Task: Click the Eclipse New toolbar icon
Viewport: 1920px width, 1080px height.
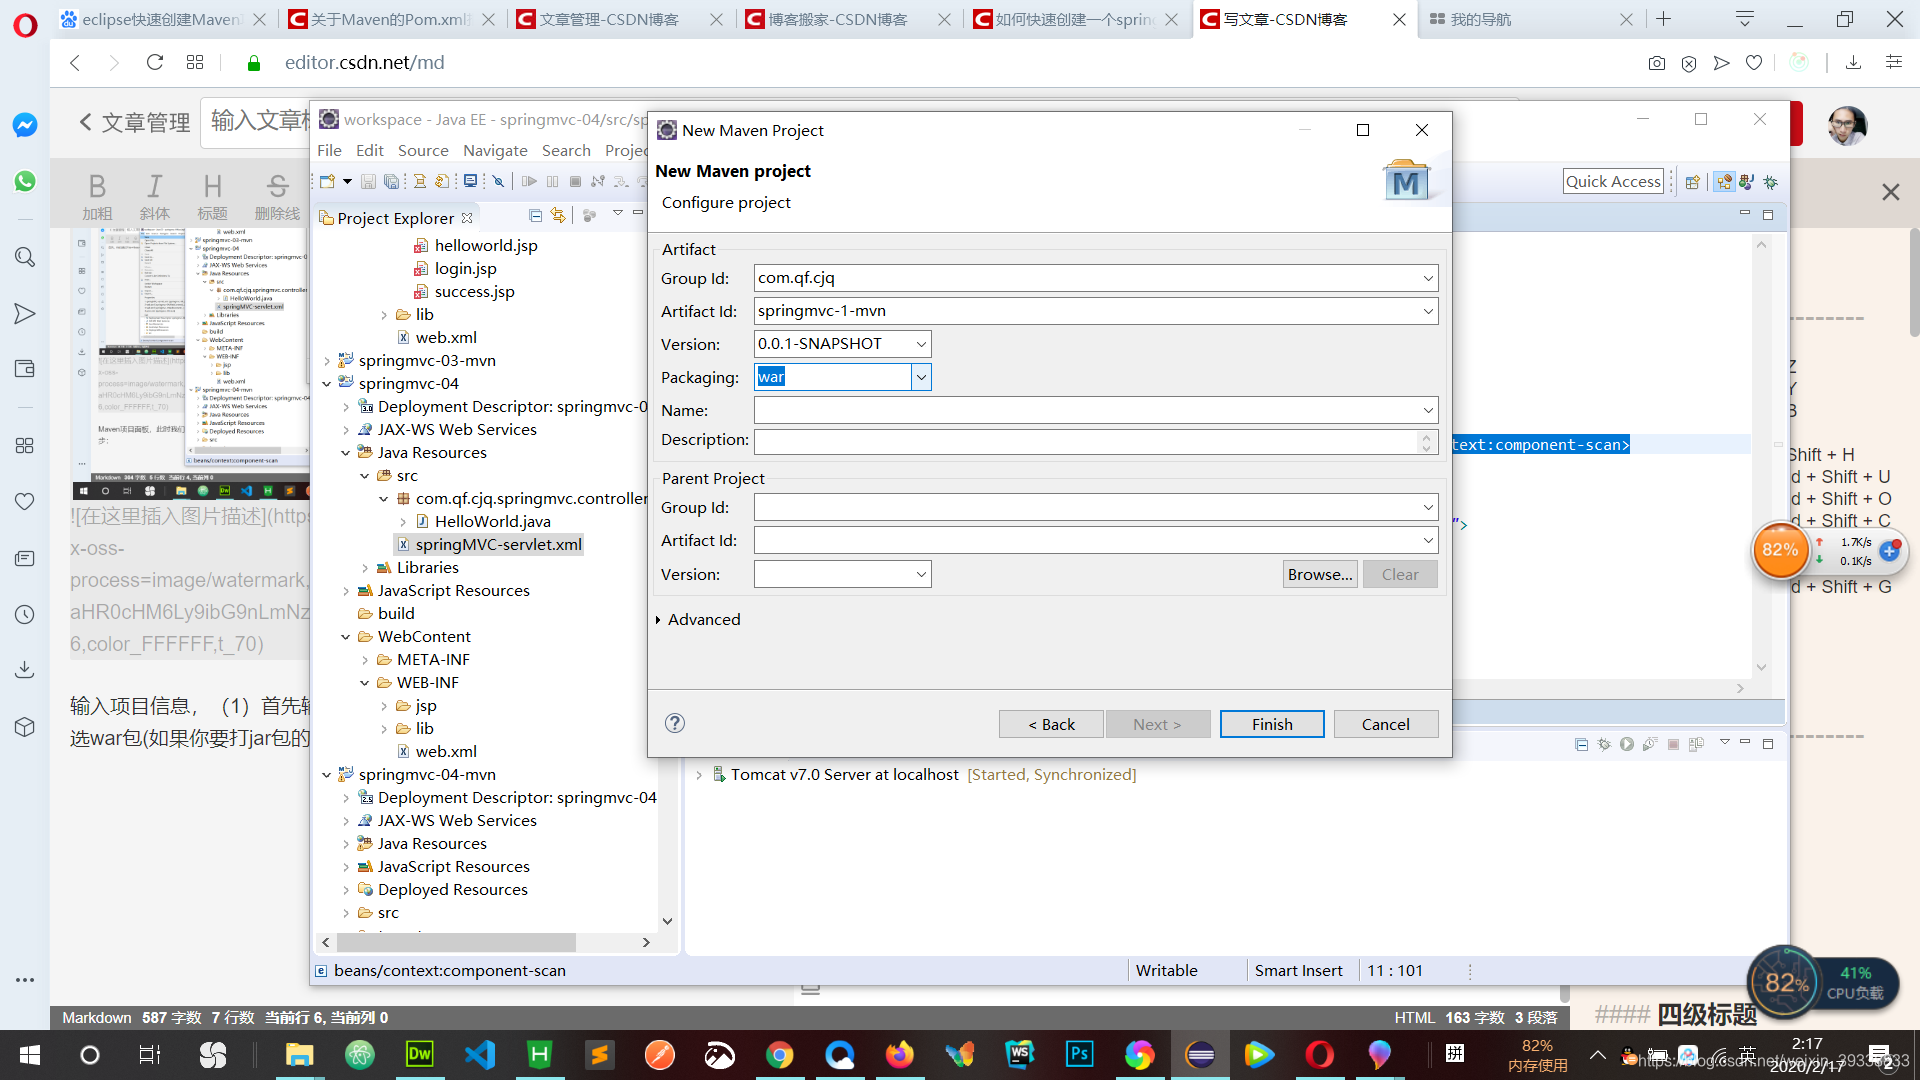Action: [327, 181]
